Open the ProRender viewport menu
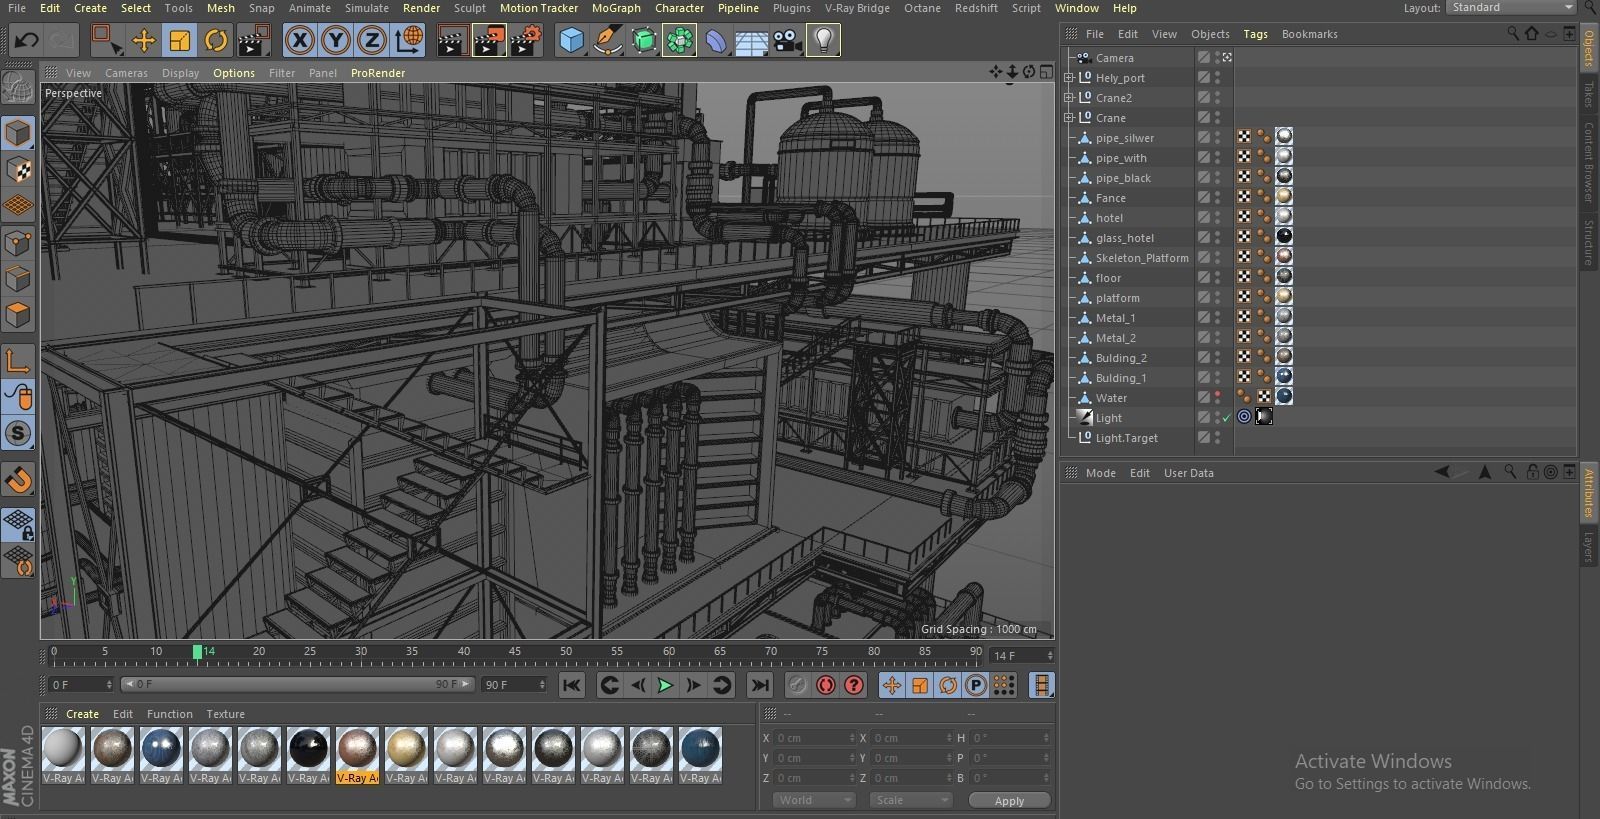1600x819 pixels. point(378,73)
